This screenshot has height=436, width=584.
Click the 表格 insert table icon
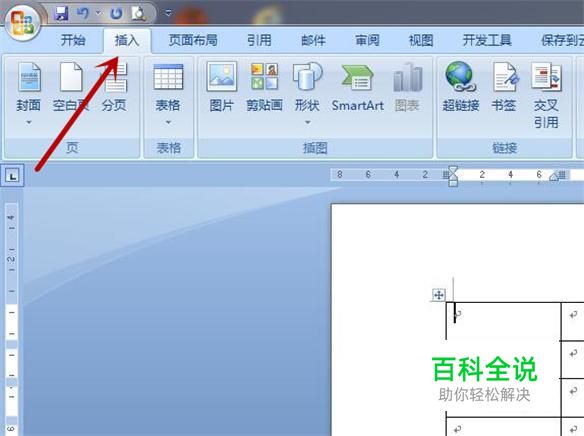(x=168, y=77)
